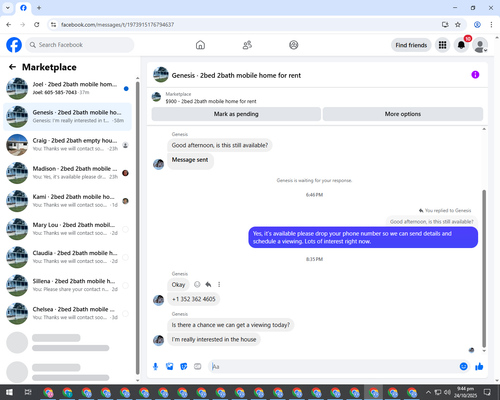The width and height of the screenshot is (500, 400).
Task: View site information icon in address bar
Action: [x=53, y=25]
